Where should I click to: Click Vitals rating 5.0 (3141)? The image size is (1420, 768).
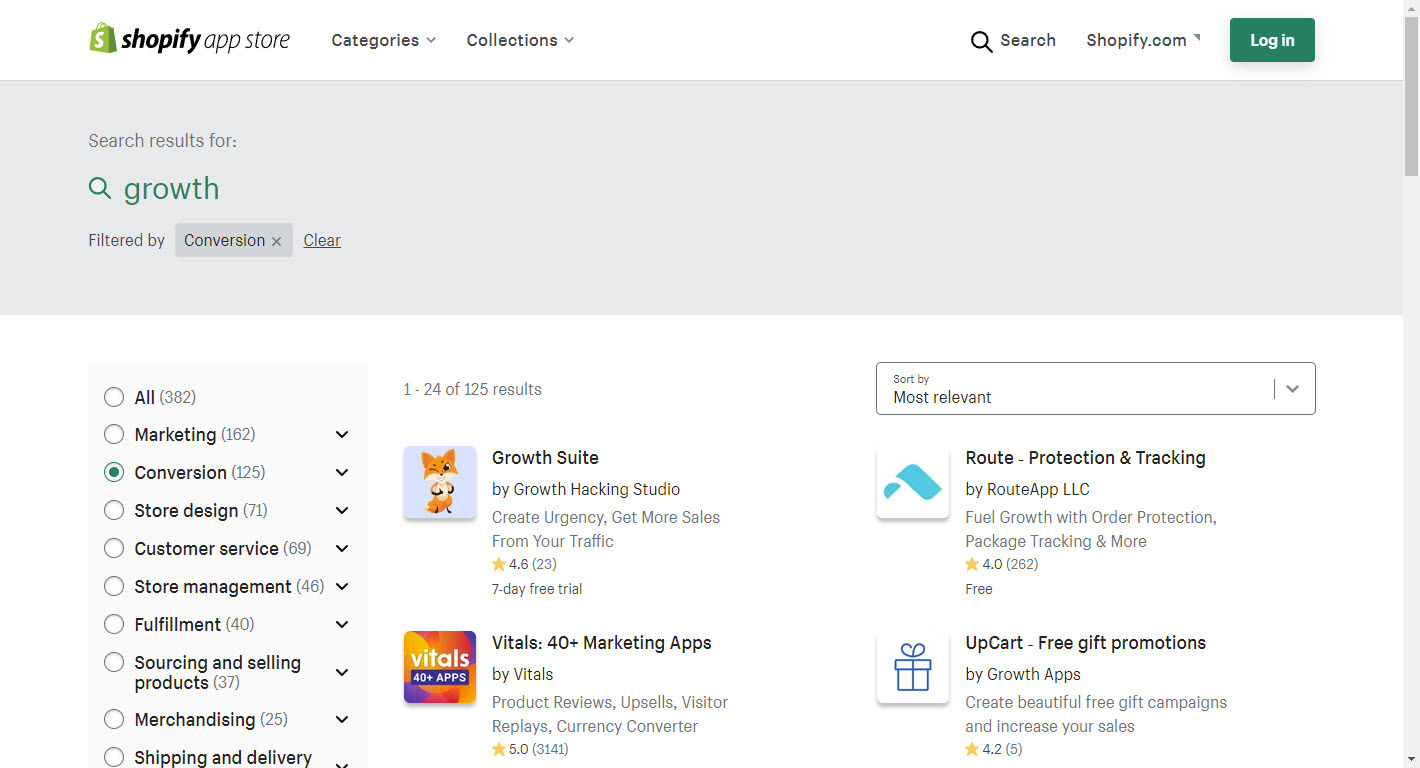pyautogui.click(x=530, y=749)
